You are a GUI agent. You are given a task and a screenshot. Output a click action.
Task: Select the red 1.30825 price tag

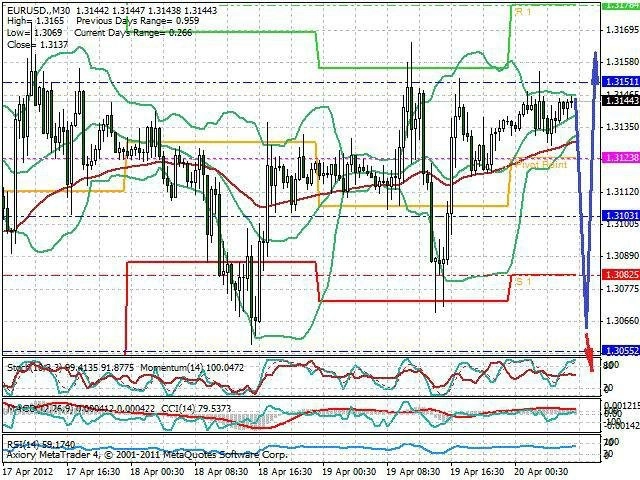[622, 274]
